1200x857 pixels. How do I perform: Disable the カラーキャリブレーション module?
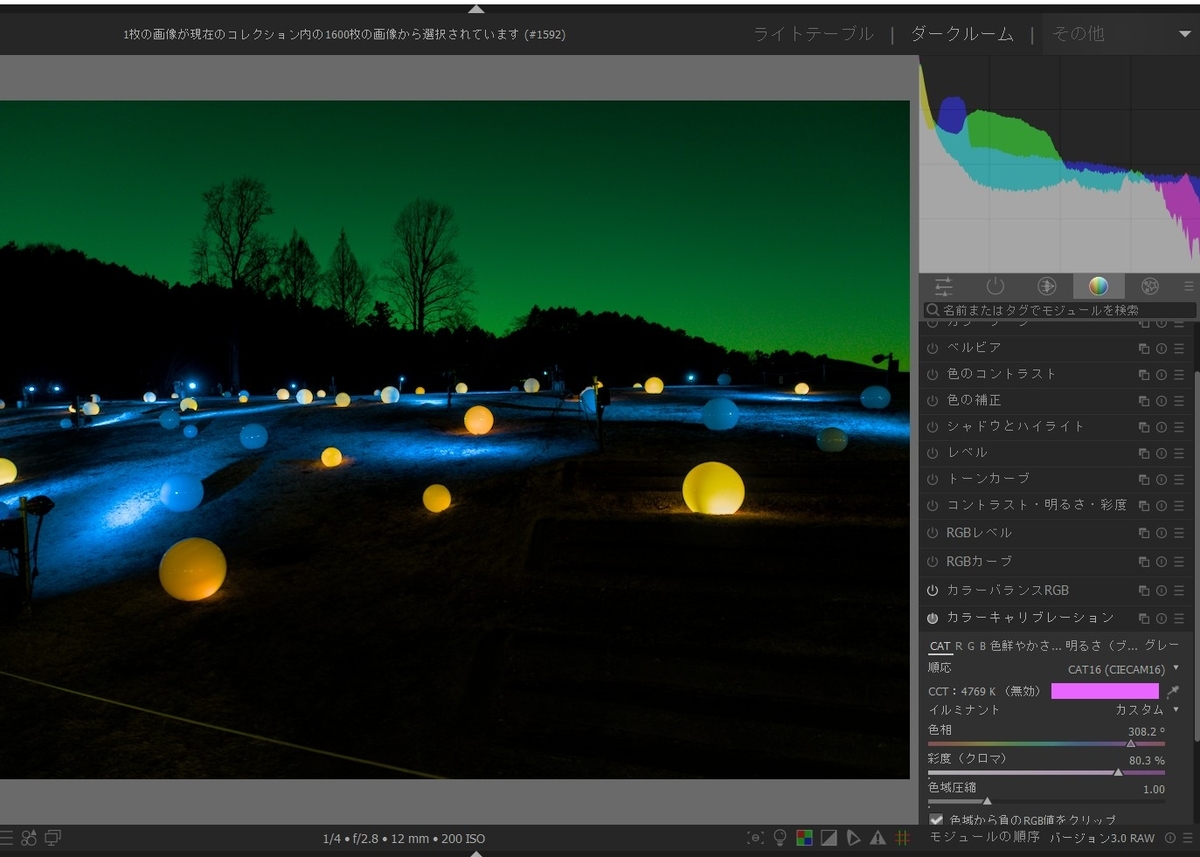[x=933, y=618]
